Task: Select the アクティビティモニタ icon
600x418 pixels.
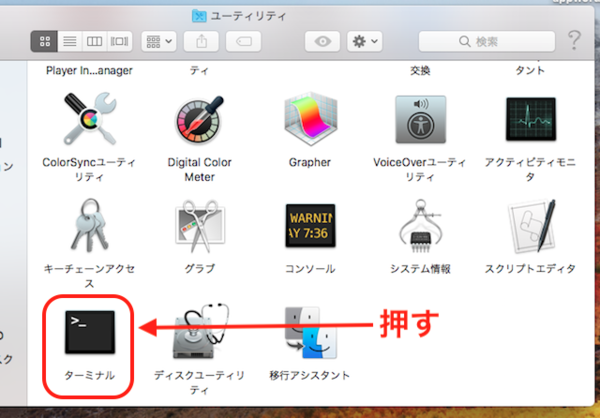Action: tap(531, 119)
